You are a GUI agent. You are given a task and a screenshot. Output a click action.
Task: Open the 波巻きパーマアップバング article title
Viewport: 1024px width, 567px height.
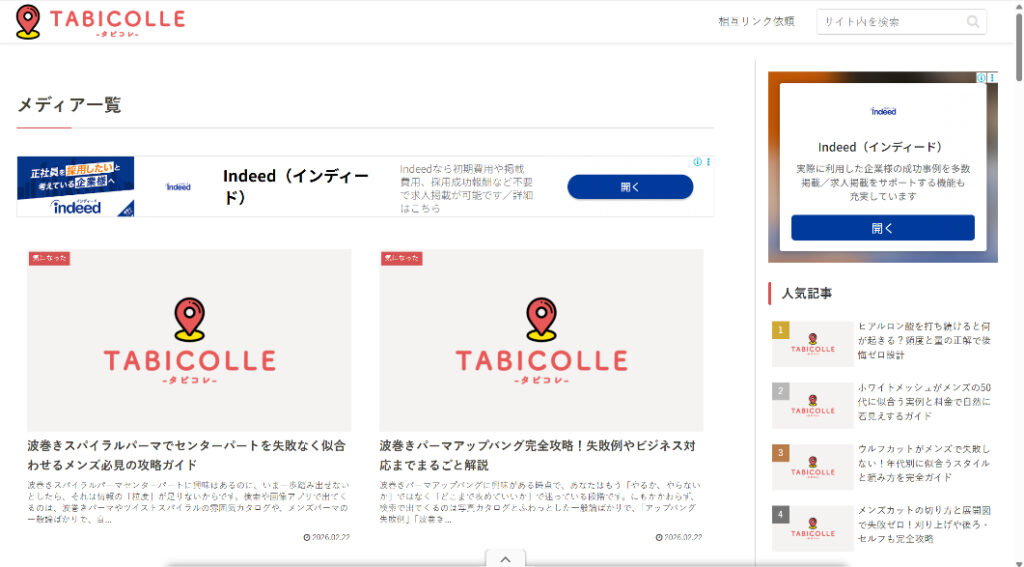[x=538, y=455]
